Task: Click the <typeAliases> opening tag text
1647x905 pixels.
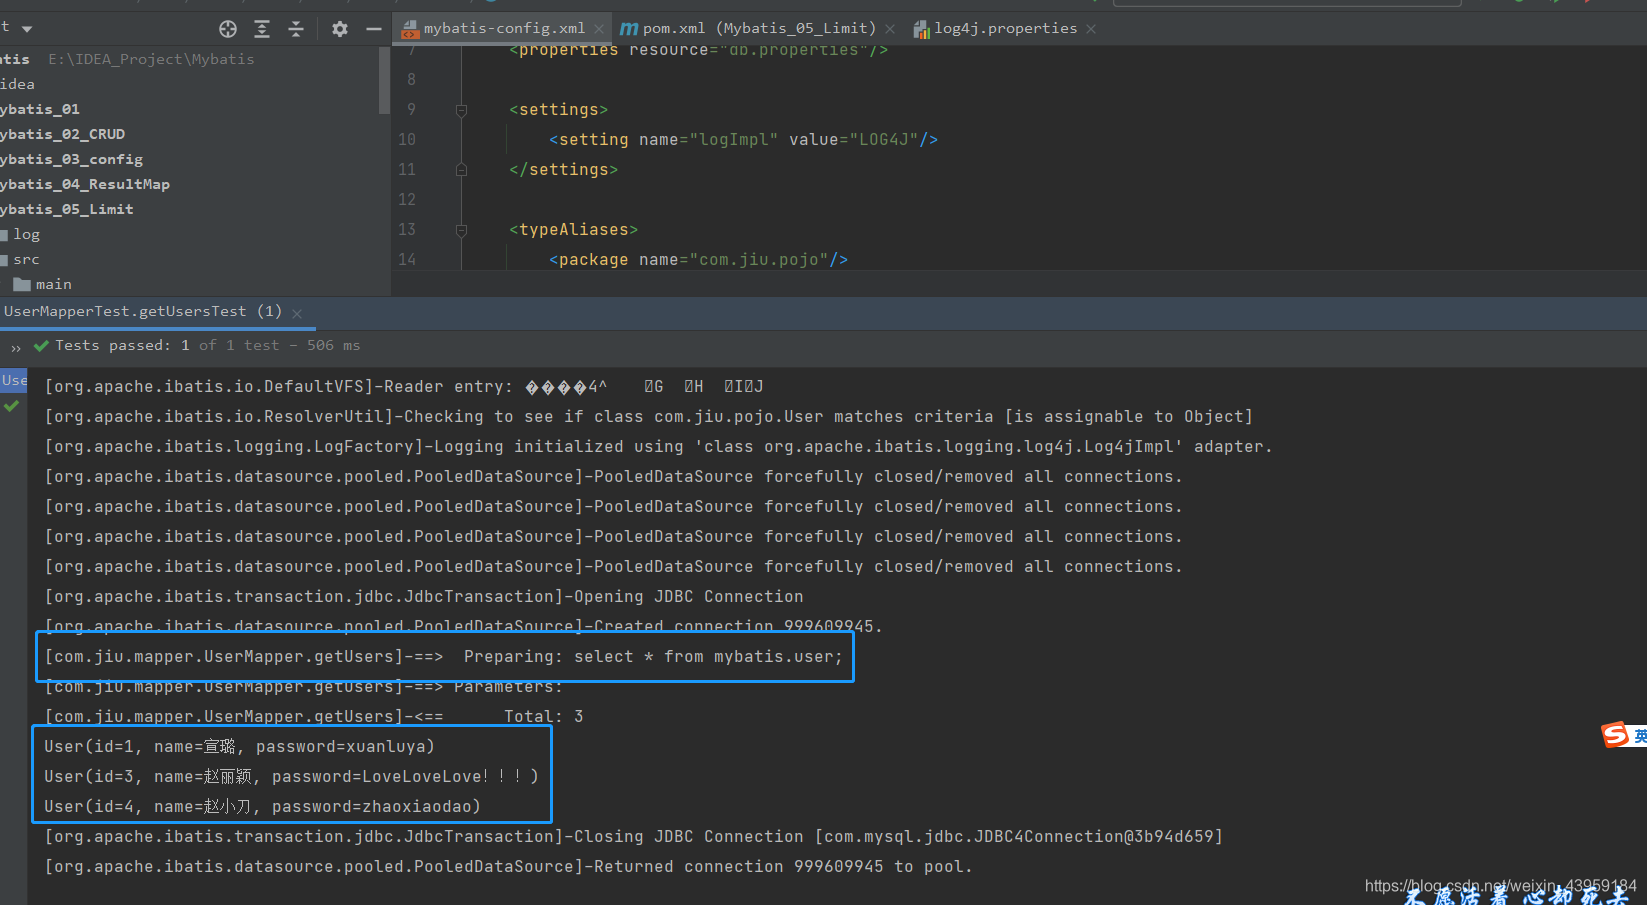Action: tap(573, 230)
